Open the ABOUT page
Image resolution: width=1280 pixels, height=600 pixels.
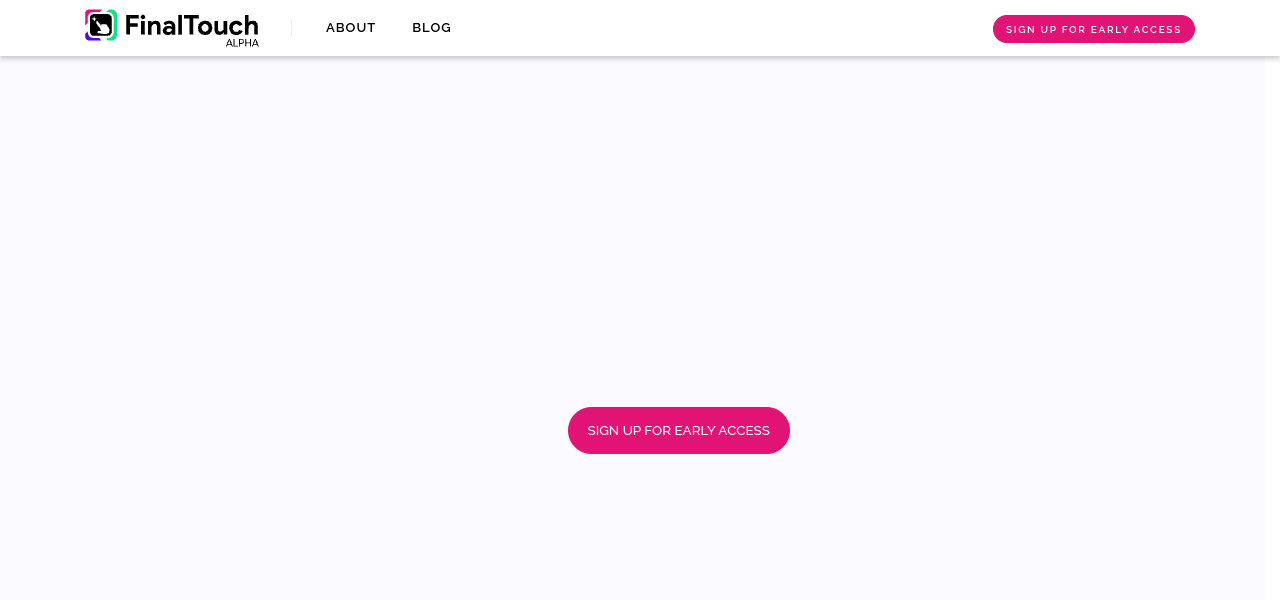tap(350, 28)
